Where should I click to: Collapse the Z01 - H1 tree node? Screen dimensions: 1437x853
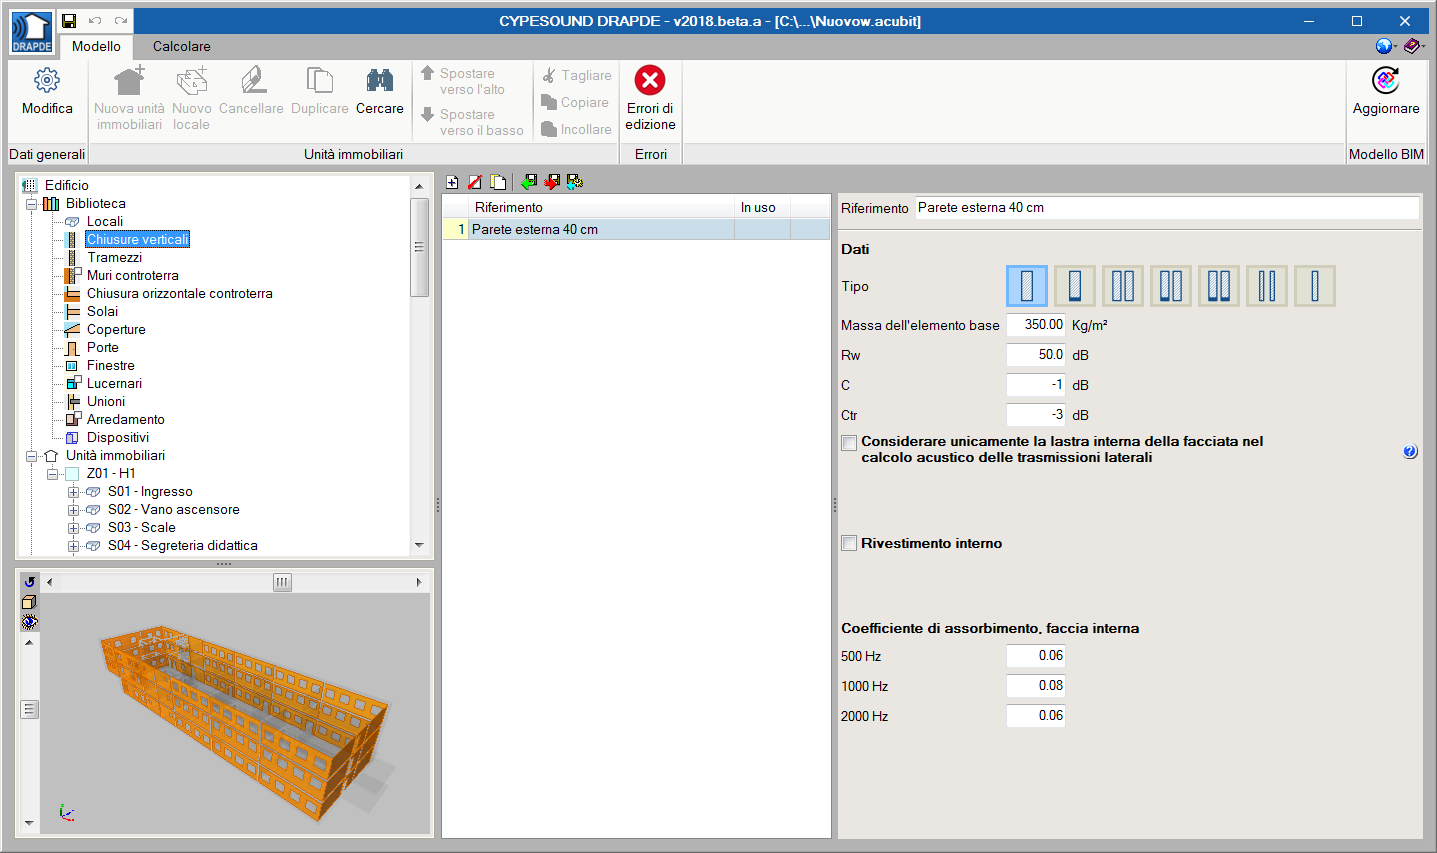pyautogui.click(x=52, y=474)
